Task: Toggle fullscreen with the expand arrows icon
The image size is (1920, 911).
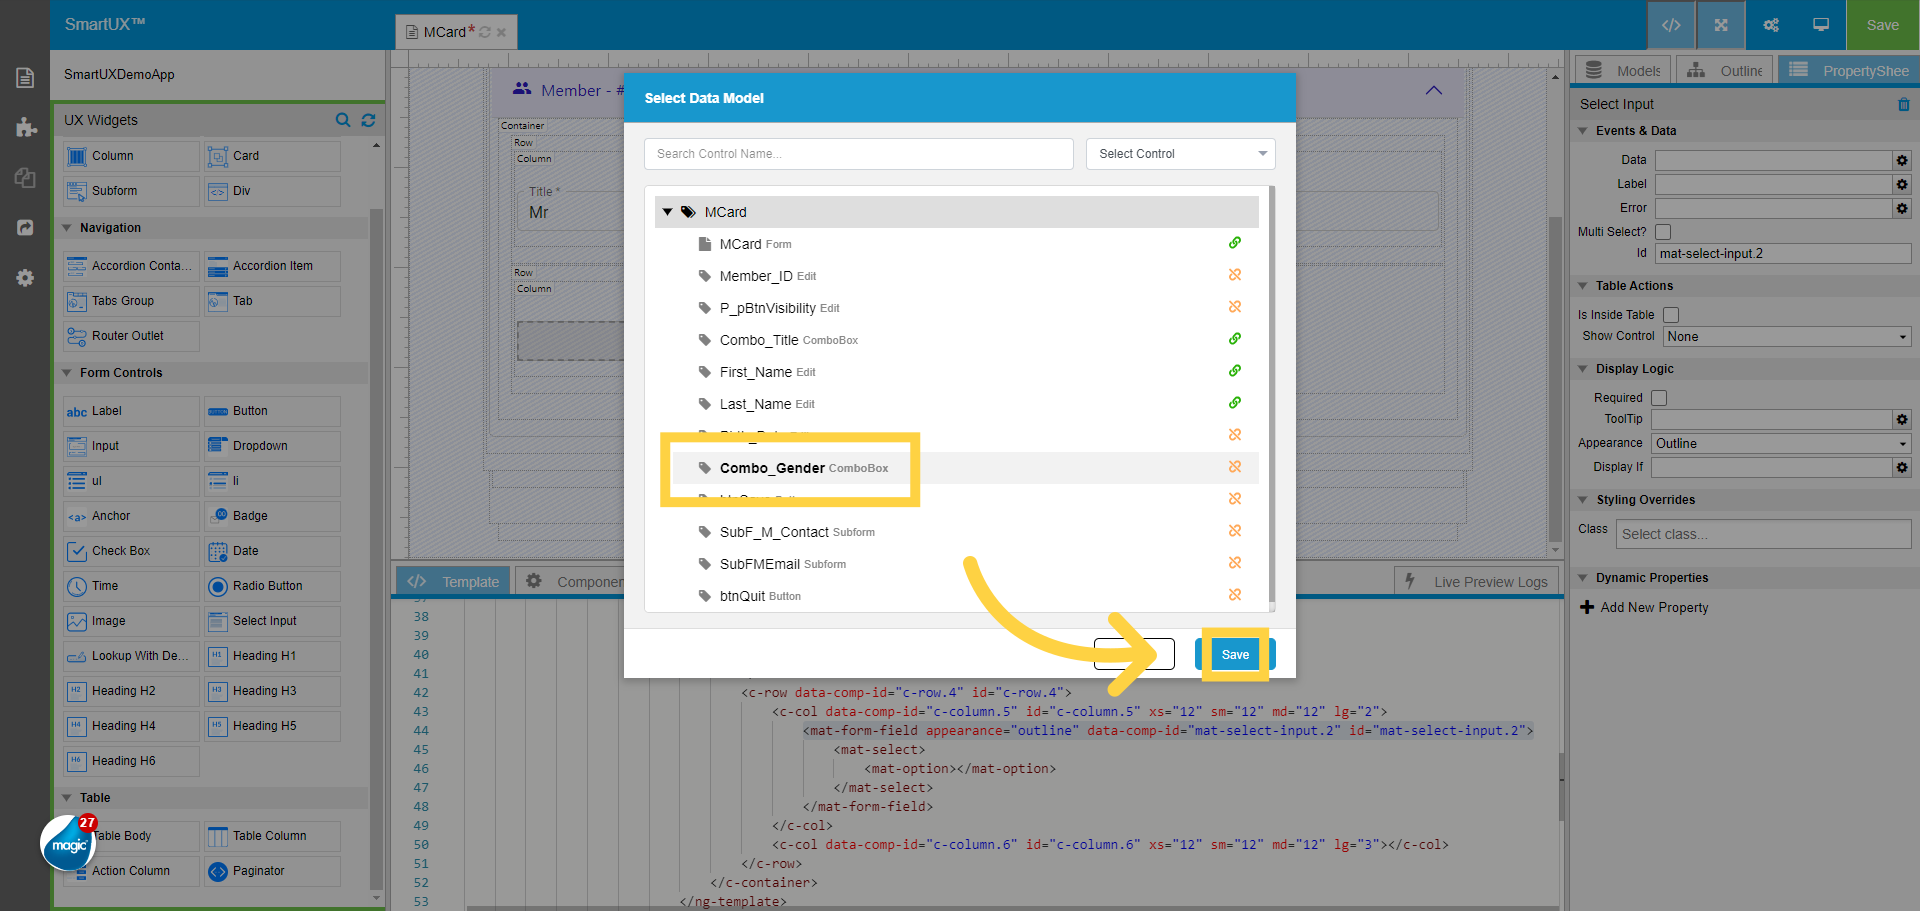Action: [x=1720, y=25]
